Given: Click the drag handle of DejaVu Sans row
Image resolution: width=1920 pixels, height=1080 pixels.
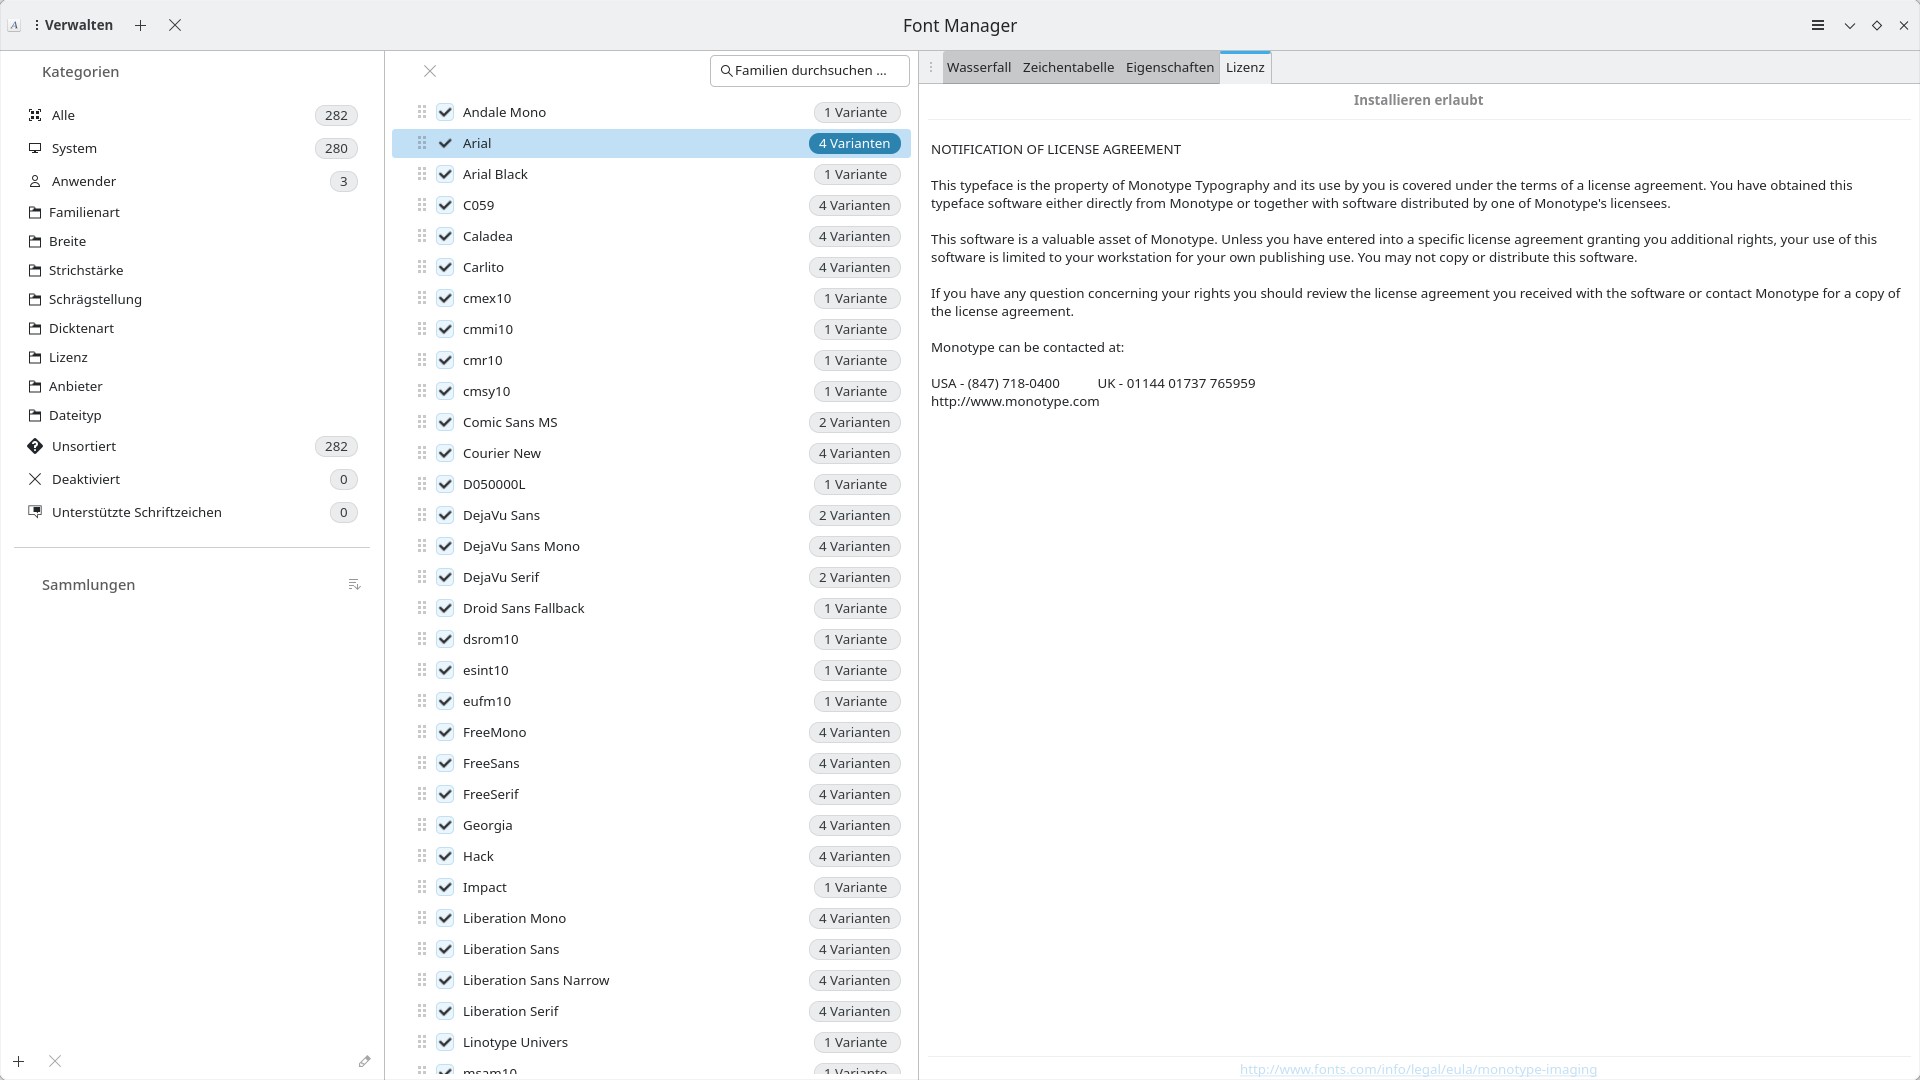Looking at the screenshot, I should tap(422, 515).
